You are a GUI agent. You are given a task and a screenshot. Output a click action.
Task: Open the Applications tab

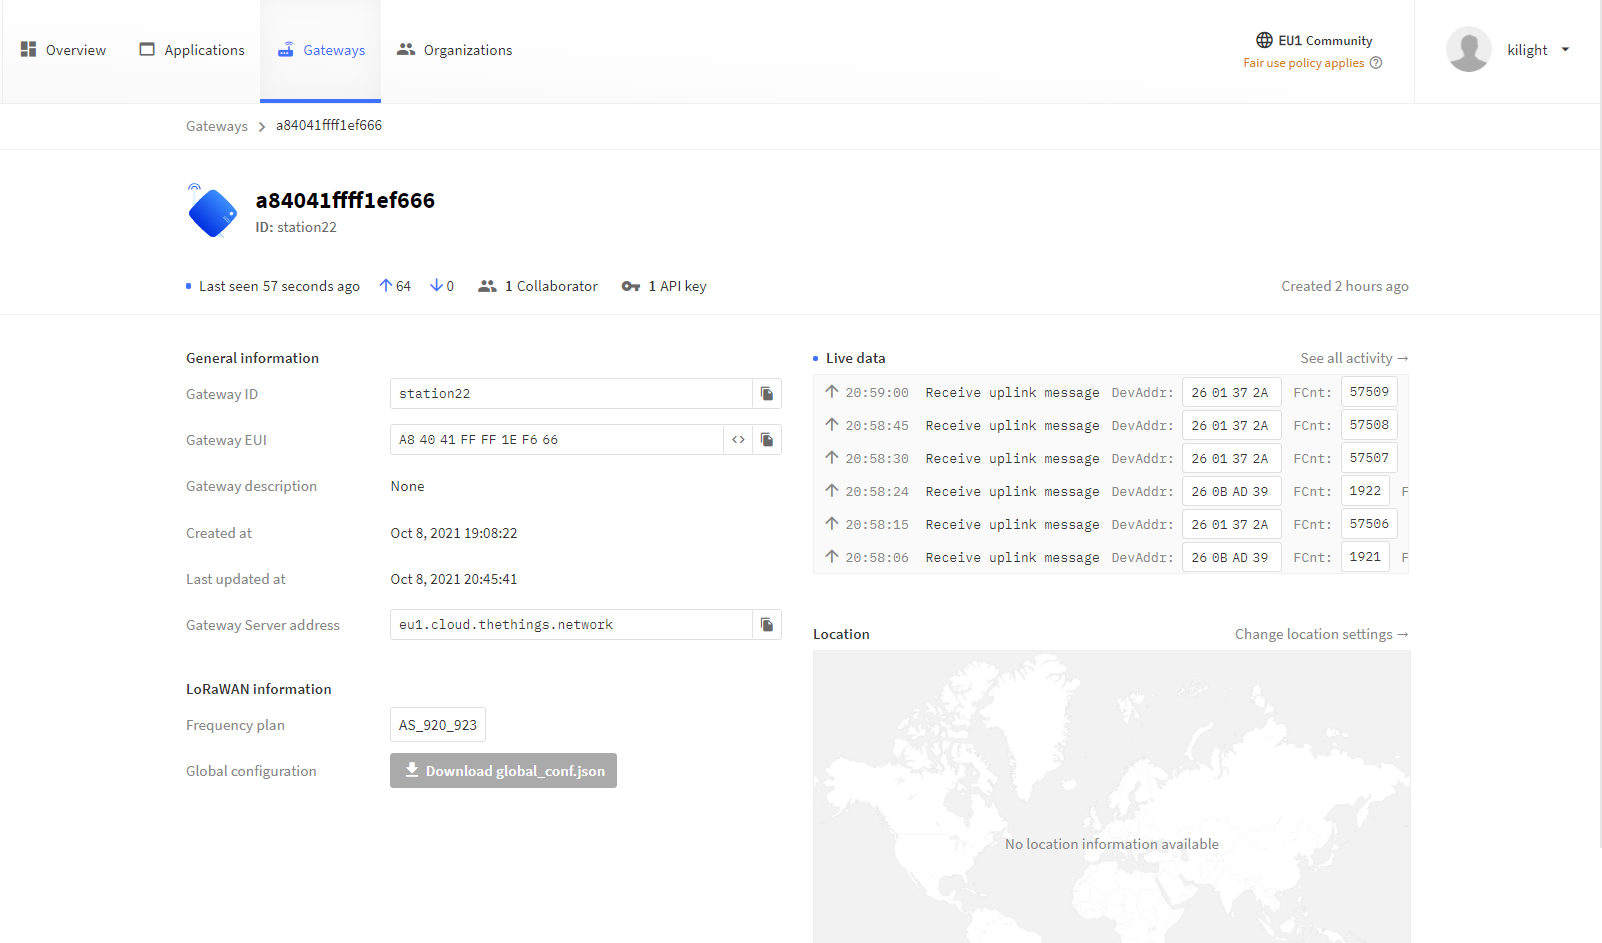coord(192,50)
